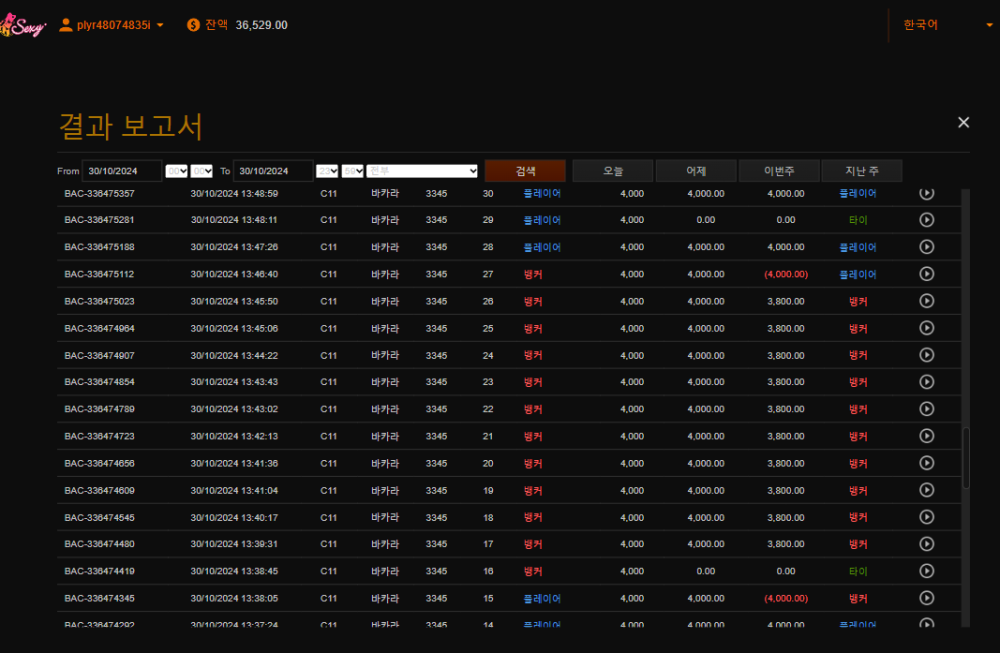Select the 오늘 today filter
The height and width of the screenshot is (653, 1000).
(613, 171)
